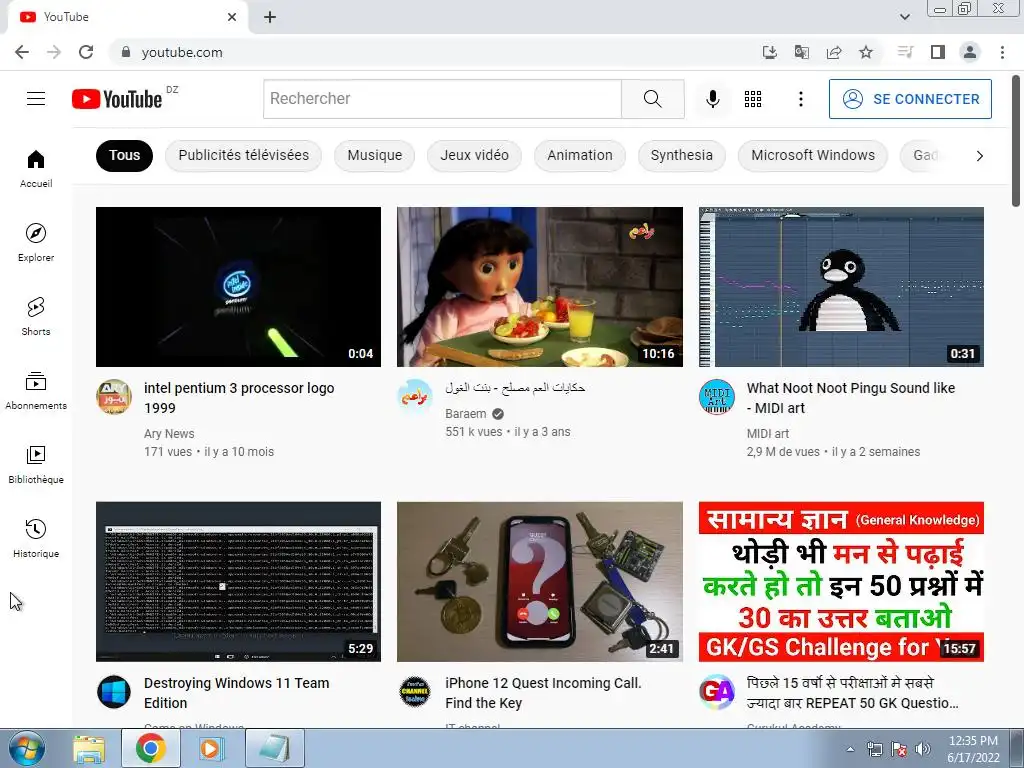
Task: Click SE CONNECTER button
Action: coord(910,99)
